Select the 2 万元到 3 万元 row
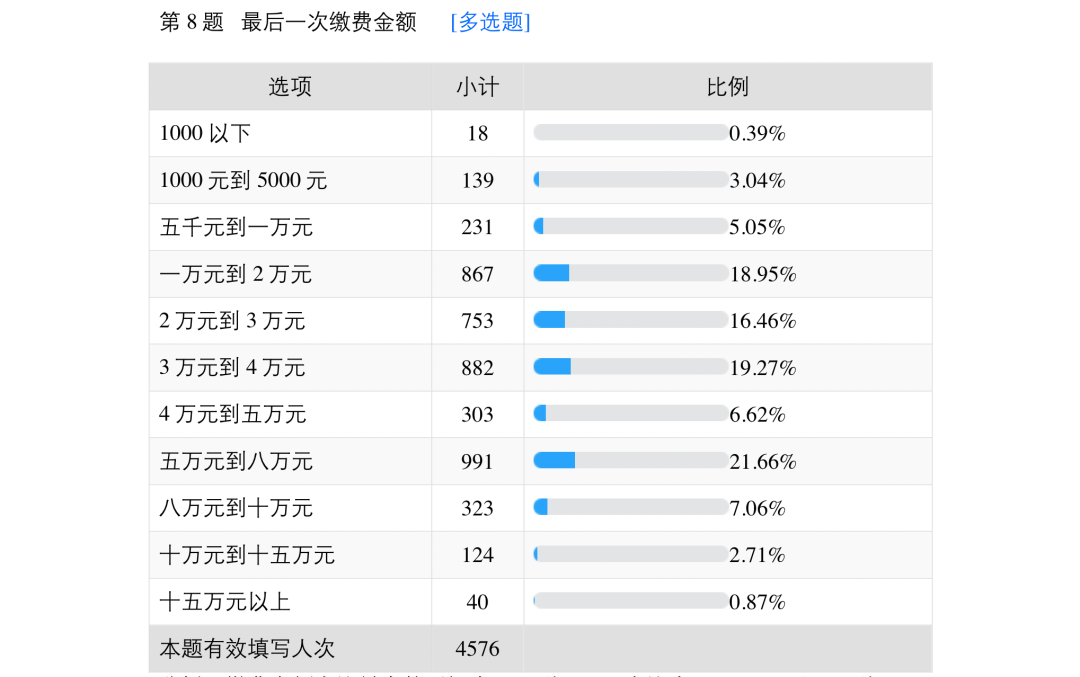Viewport: 1080px width, 677px height. 540,321
